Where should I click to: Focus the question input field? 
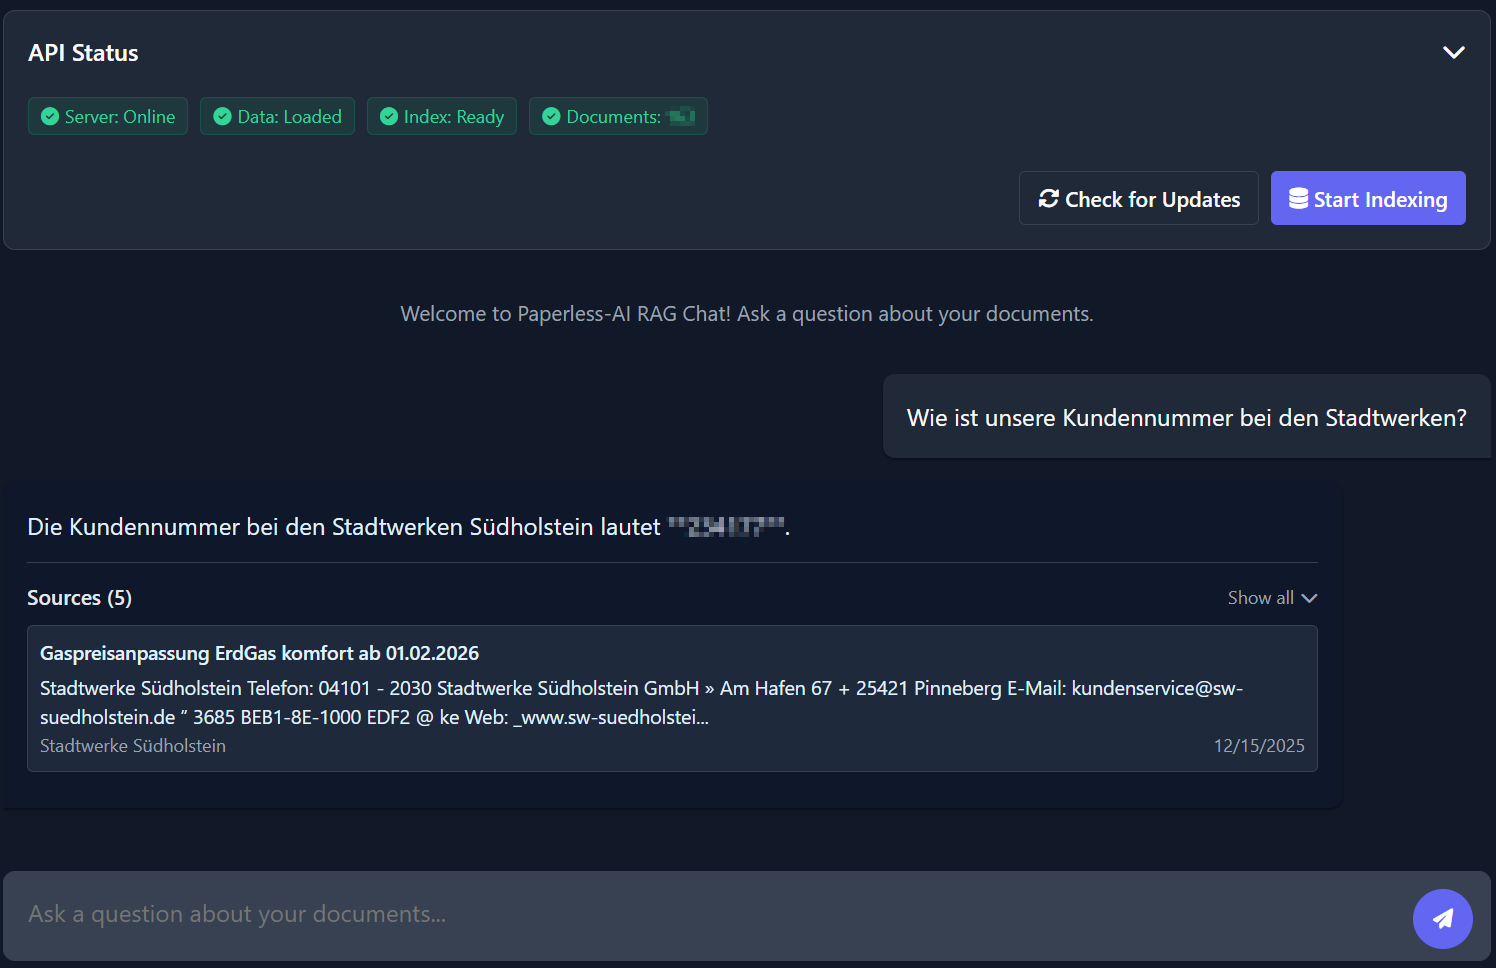700,915
